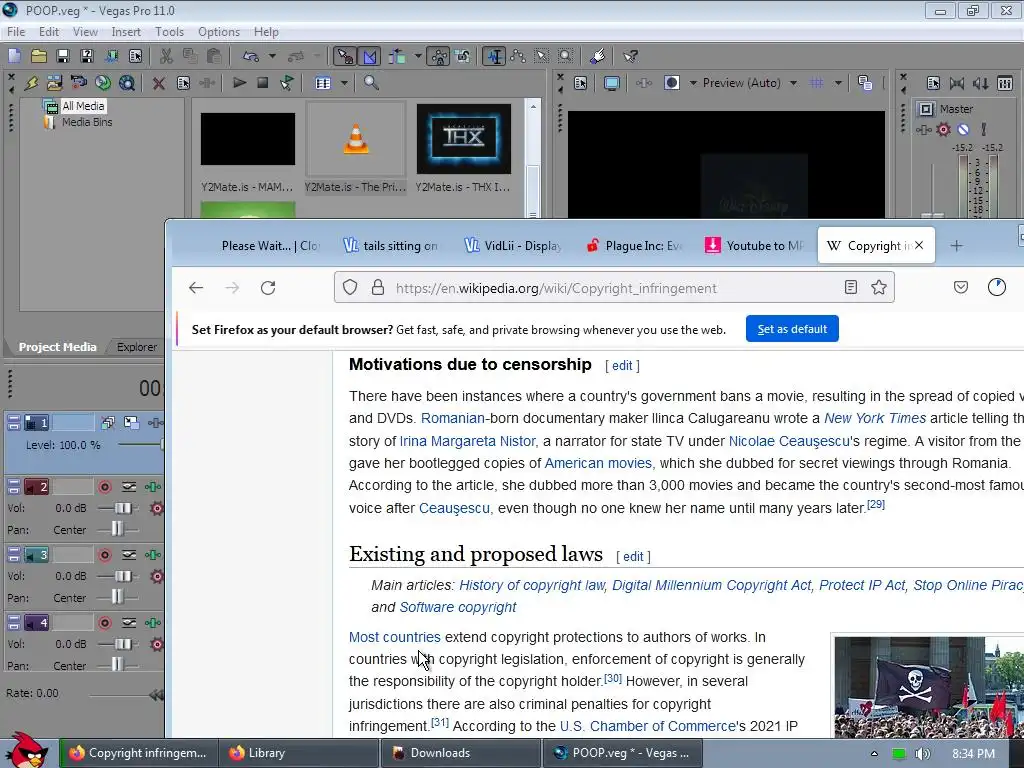This screenshot has height=768, width=1024.
Task: Bookmark the page with the star icon
Action: click(x=879, y=287)
